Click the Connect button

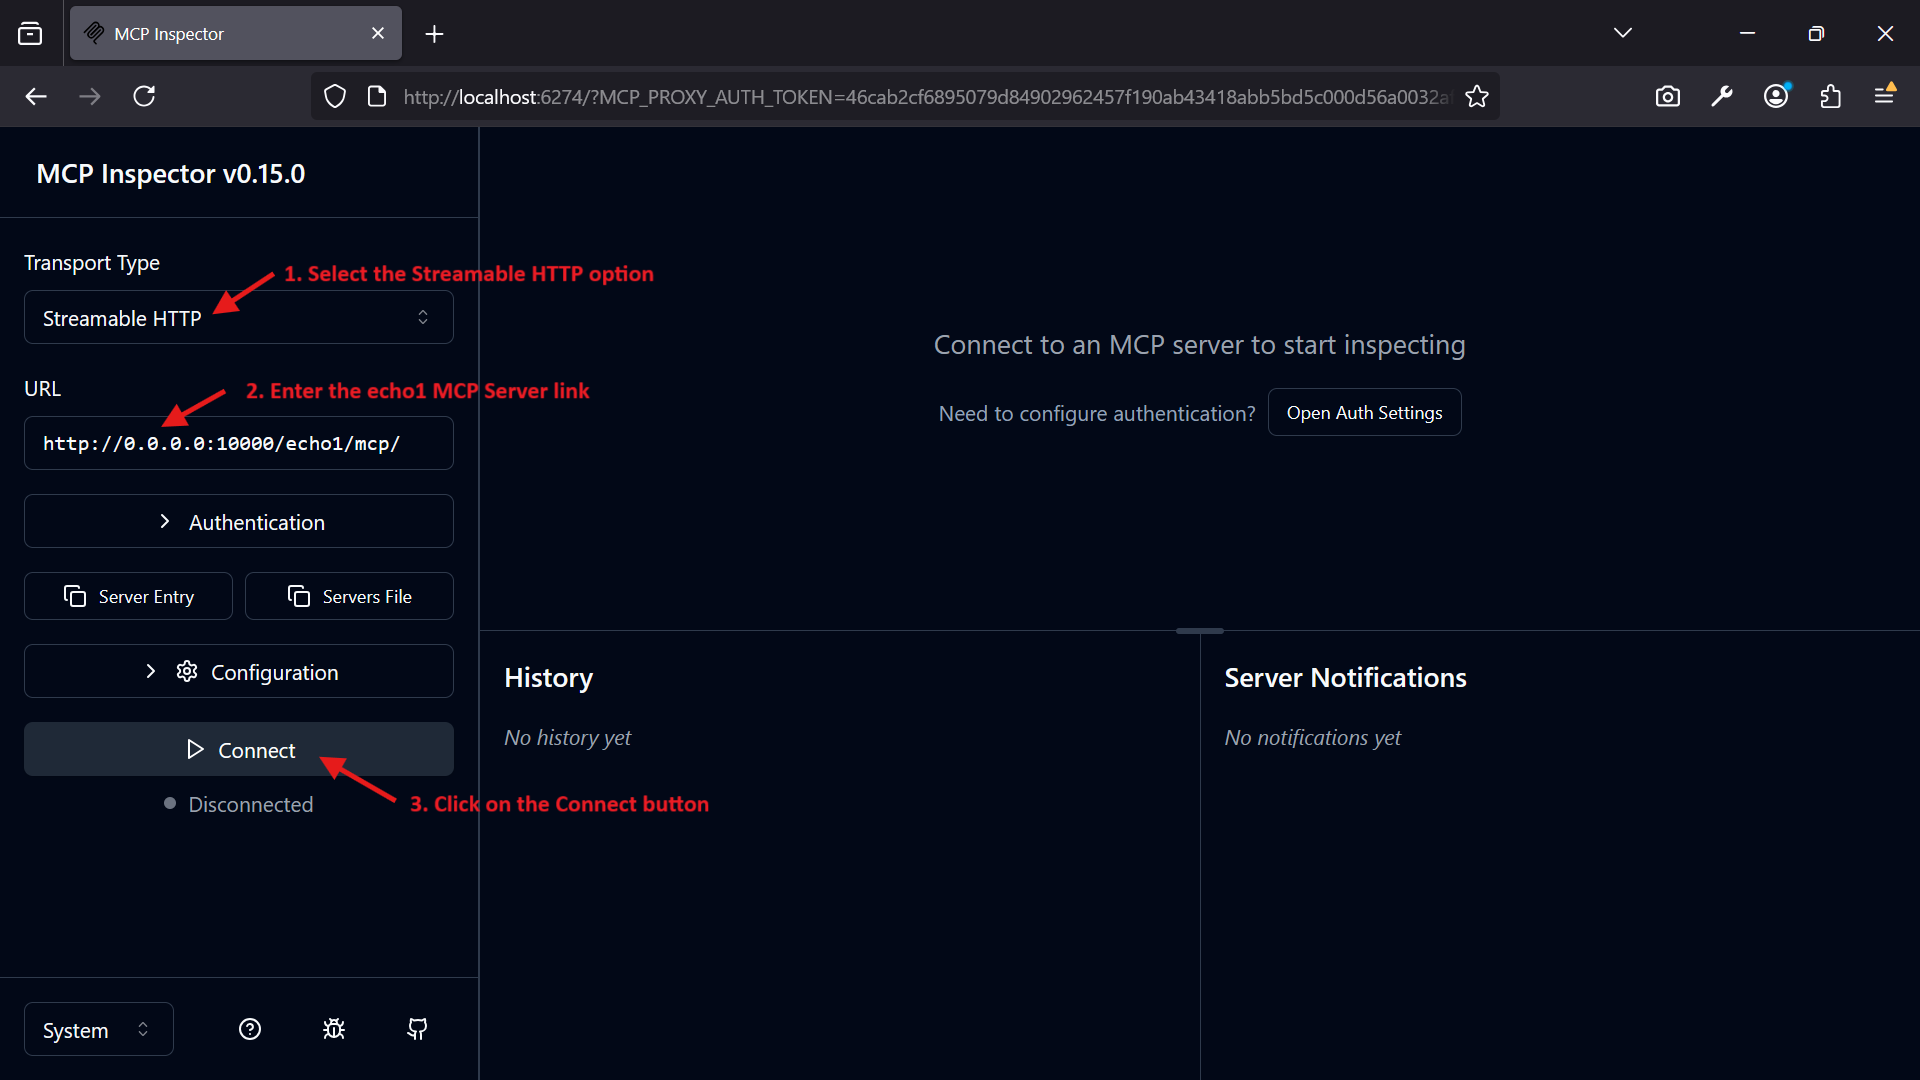point(239,750)
